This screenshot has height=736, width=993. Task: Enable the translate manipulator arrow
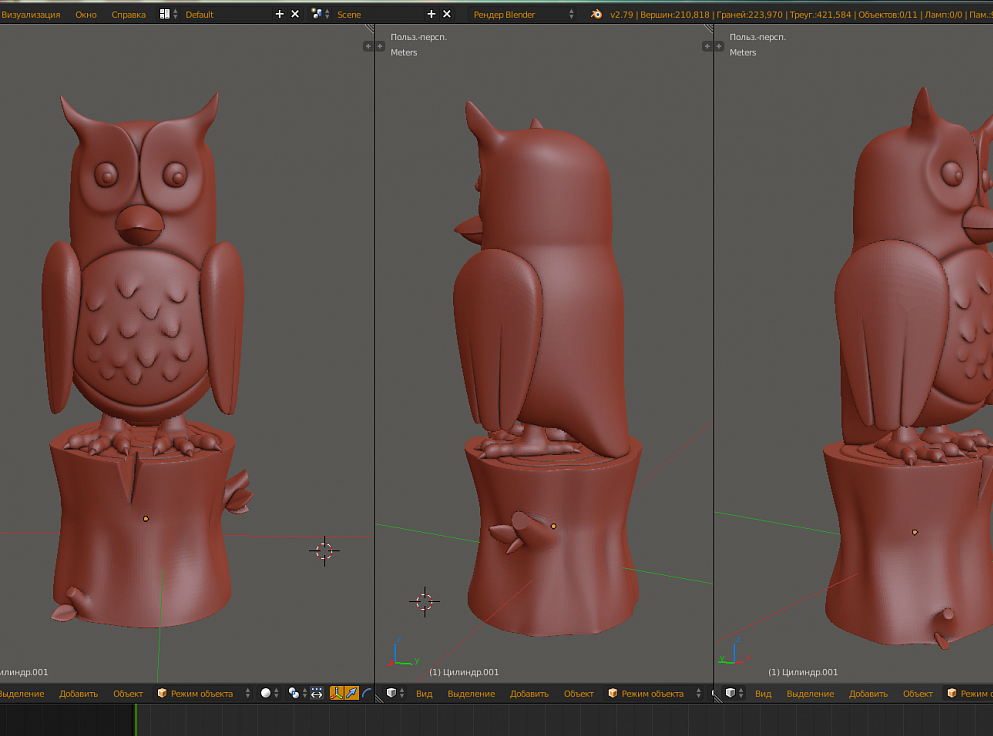(x=352, y=693)
